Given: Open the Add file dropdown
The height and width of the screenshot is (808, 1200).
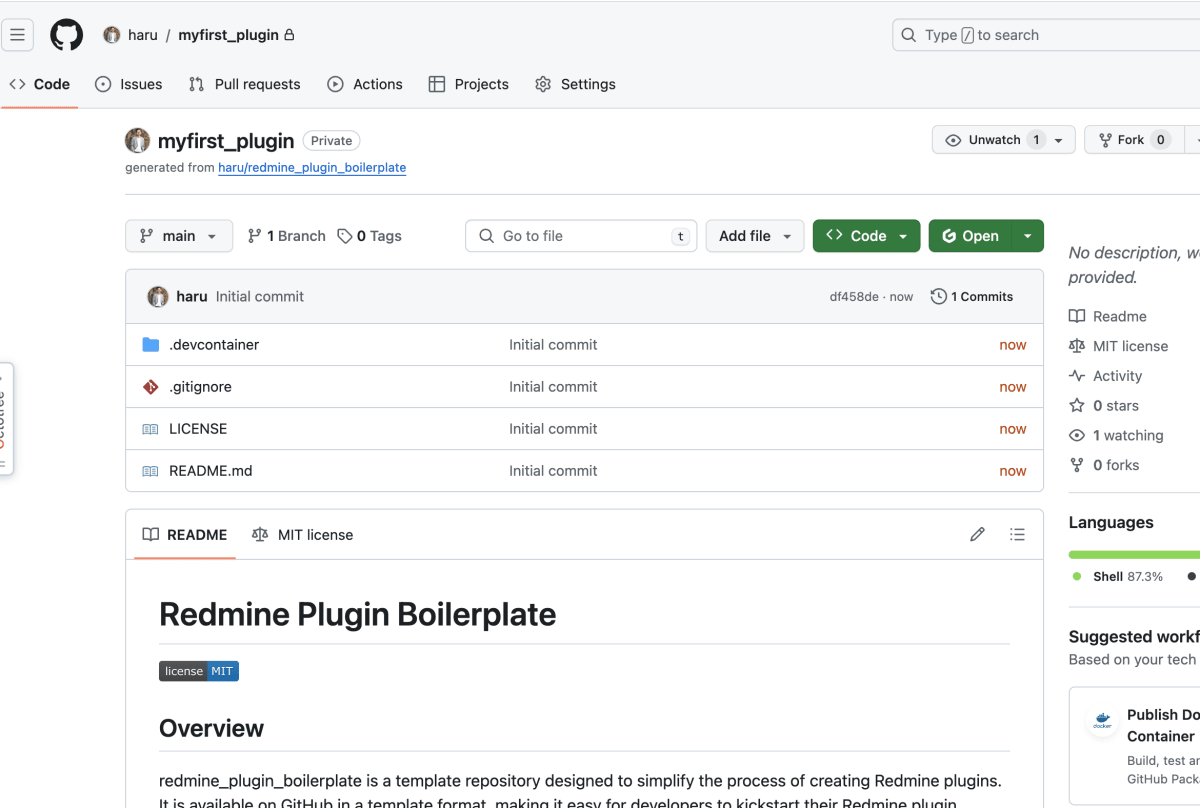Looking at the screenshot, I should point(755,236).
